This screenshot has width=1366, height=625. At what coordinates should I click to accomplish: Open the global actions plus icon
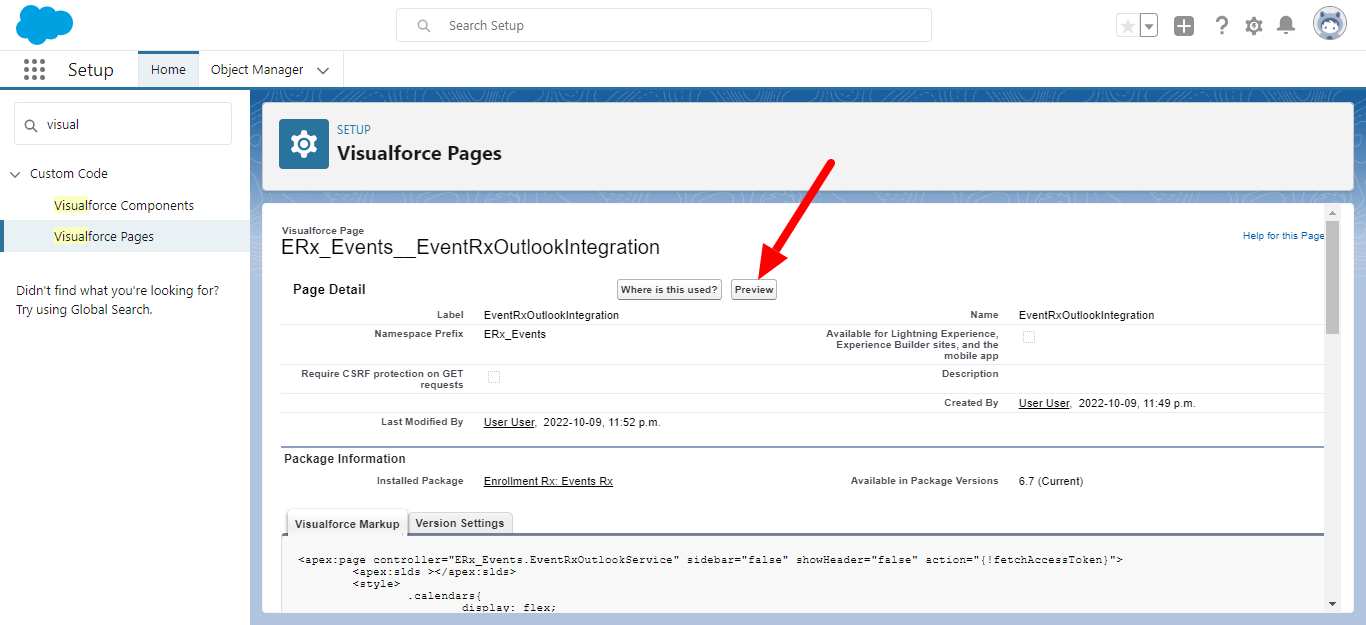pos(1184,26)
